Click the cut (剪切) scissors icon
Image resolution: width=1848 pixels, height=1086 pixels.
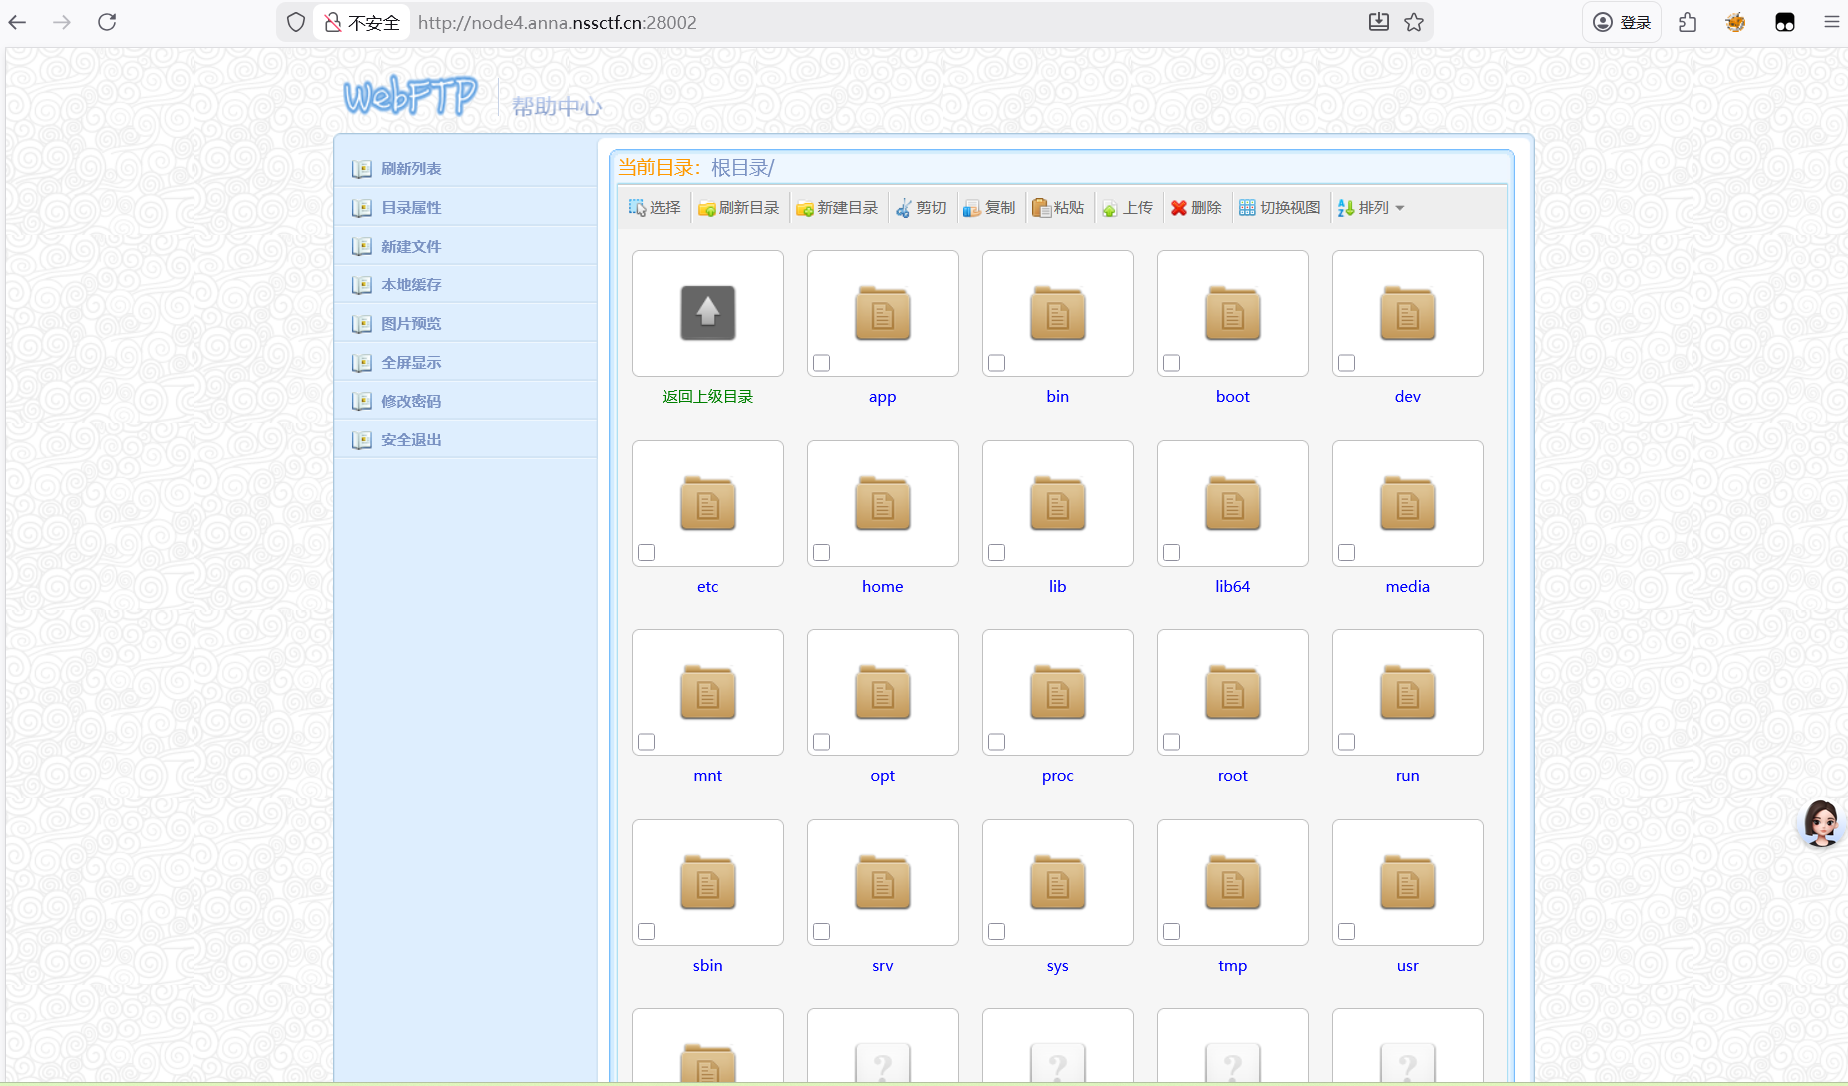[904, 208]
